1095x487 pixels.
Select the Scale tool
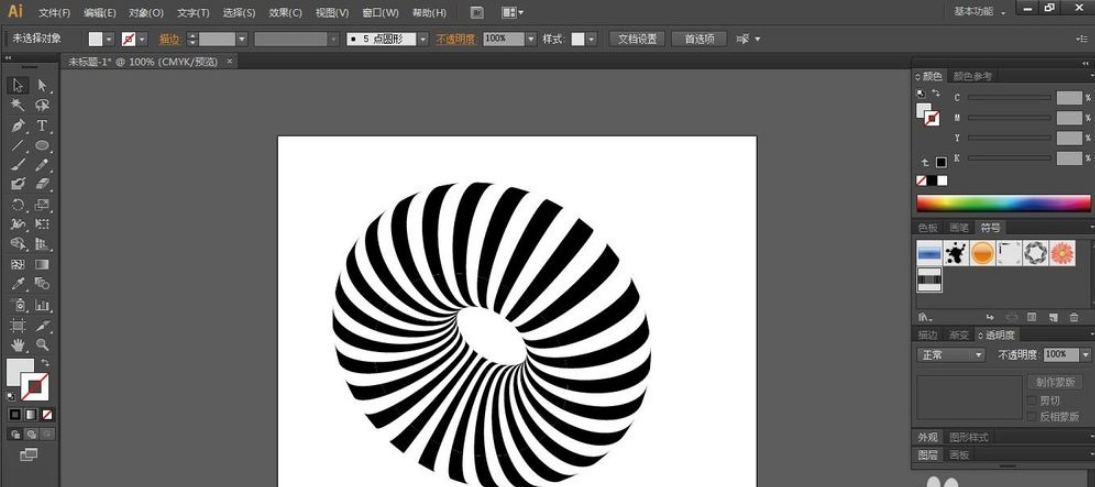click(x=43, y=205)
